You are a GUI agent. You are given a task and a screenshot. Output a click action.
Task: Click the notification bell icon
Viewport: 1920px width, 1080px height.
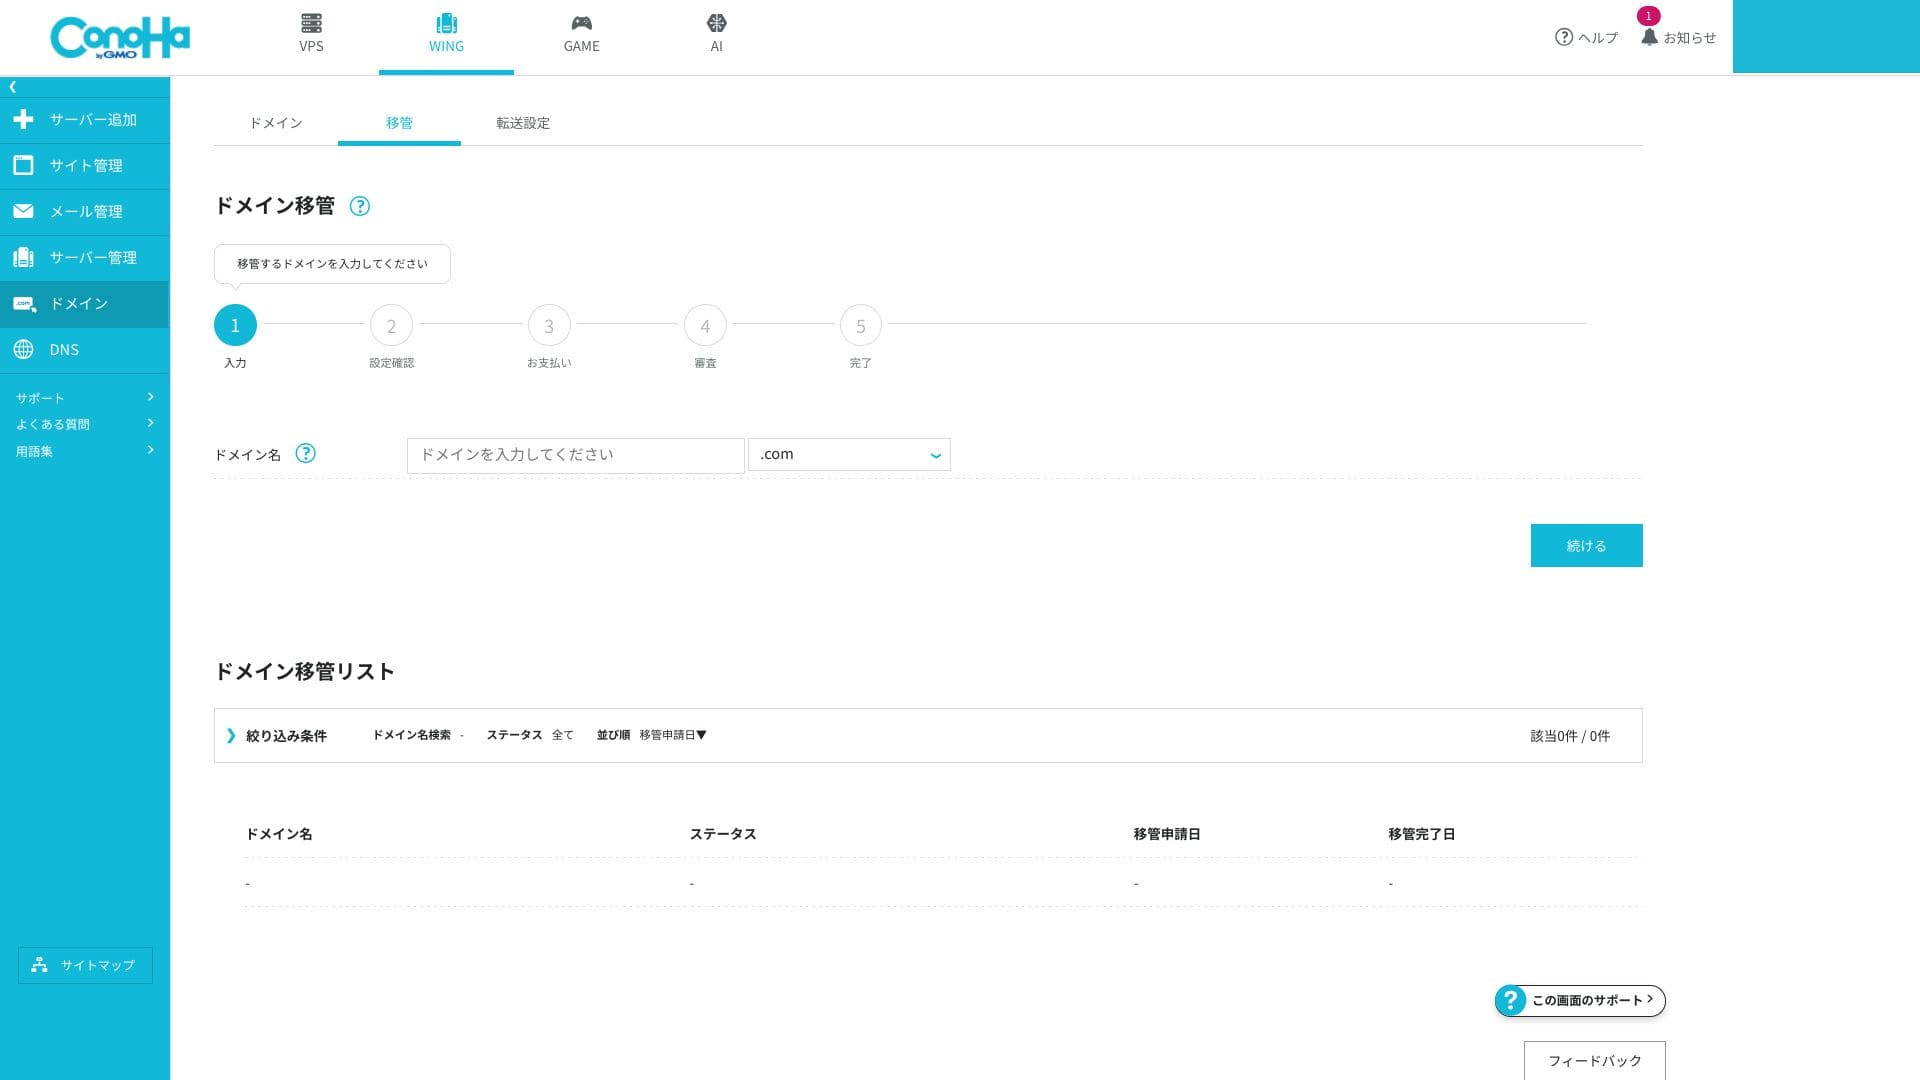(1649, 37)
